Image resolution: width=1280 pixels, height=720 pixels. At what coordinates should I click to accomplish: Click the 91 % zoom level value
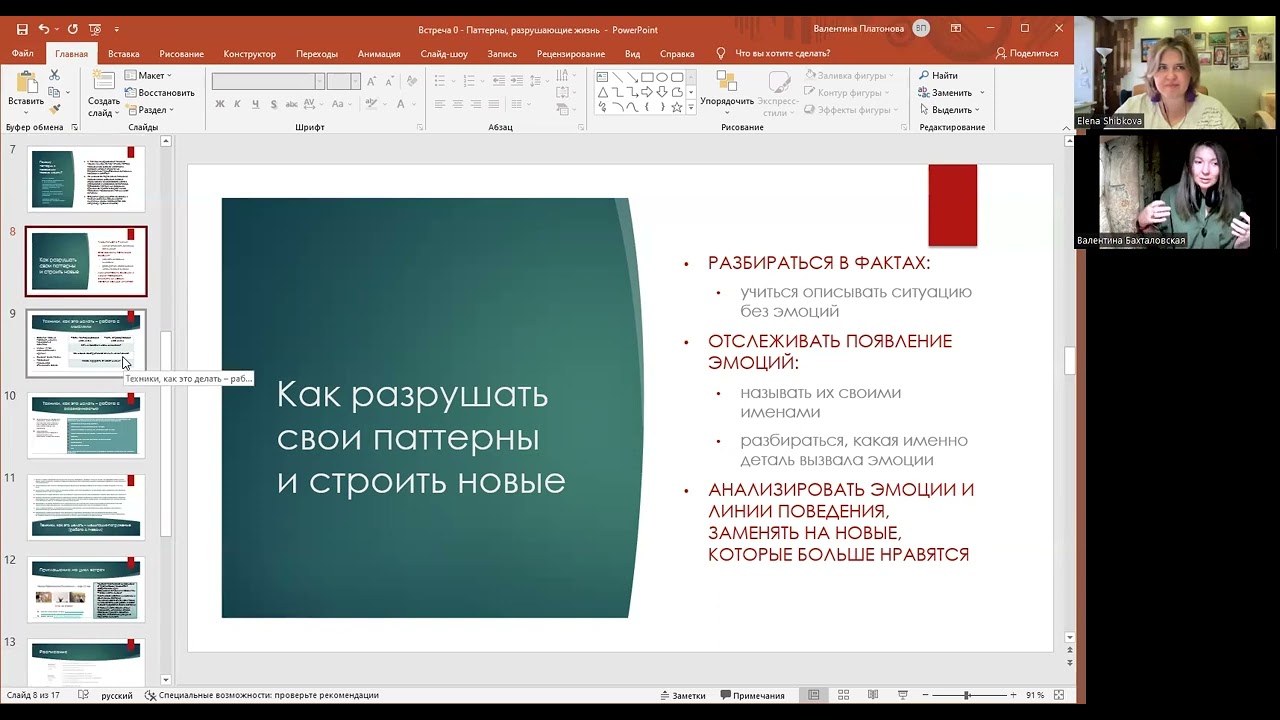1035,695
